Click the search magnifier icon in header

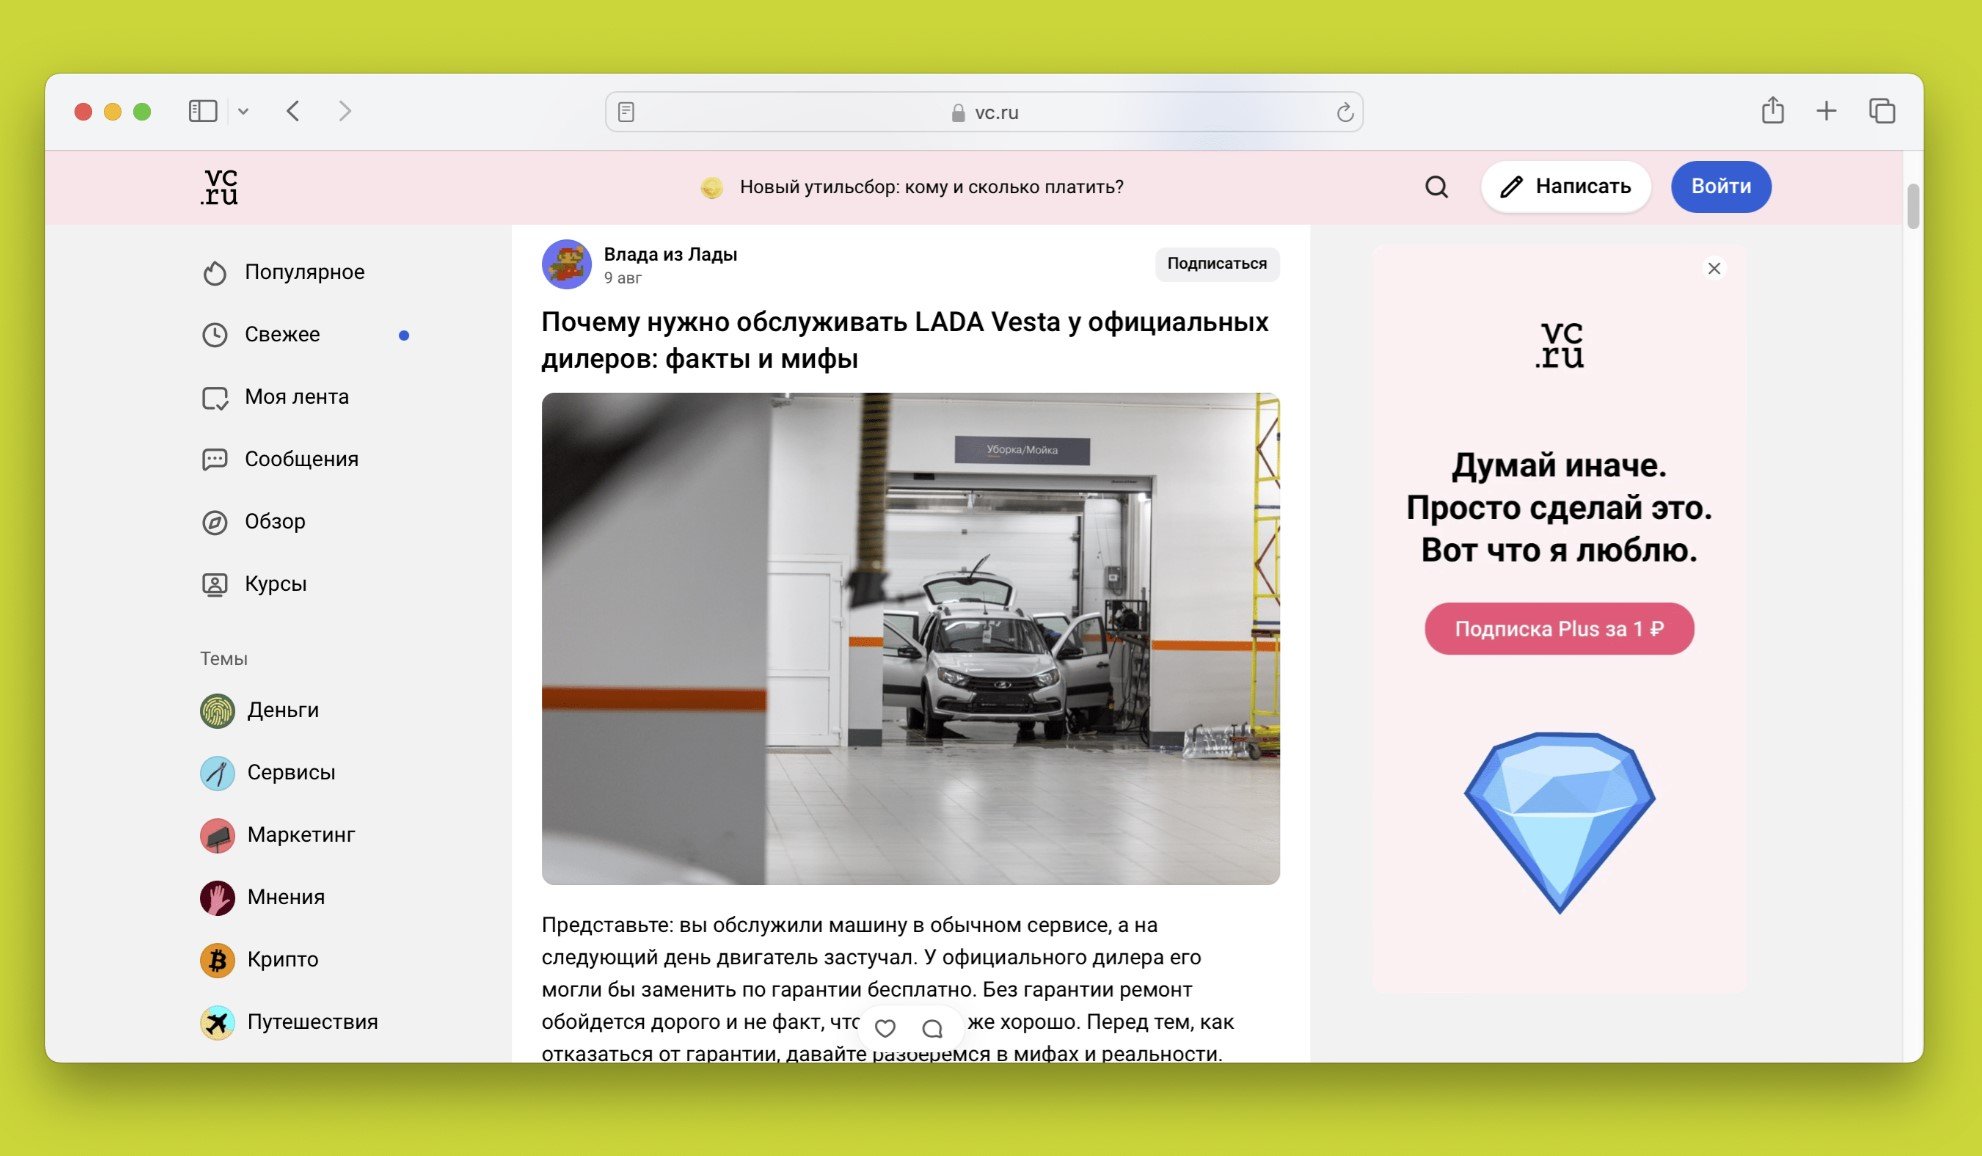point(1436,187)
